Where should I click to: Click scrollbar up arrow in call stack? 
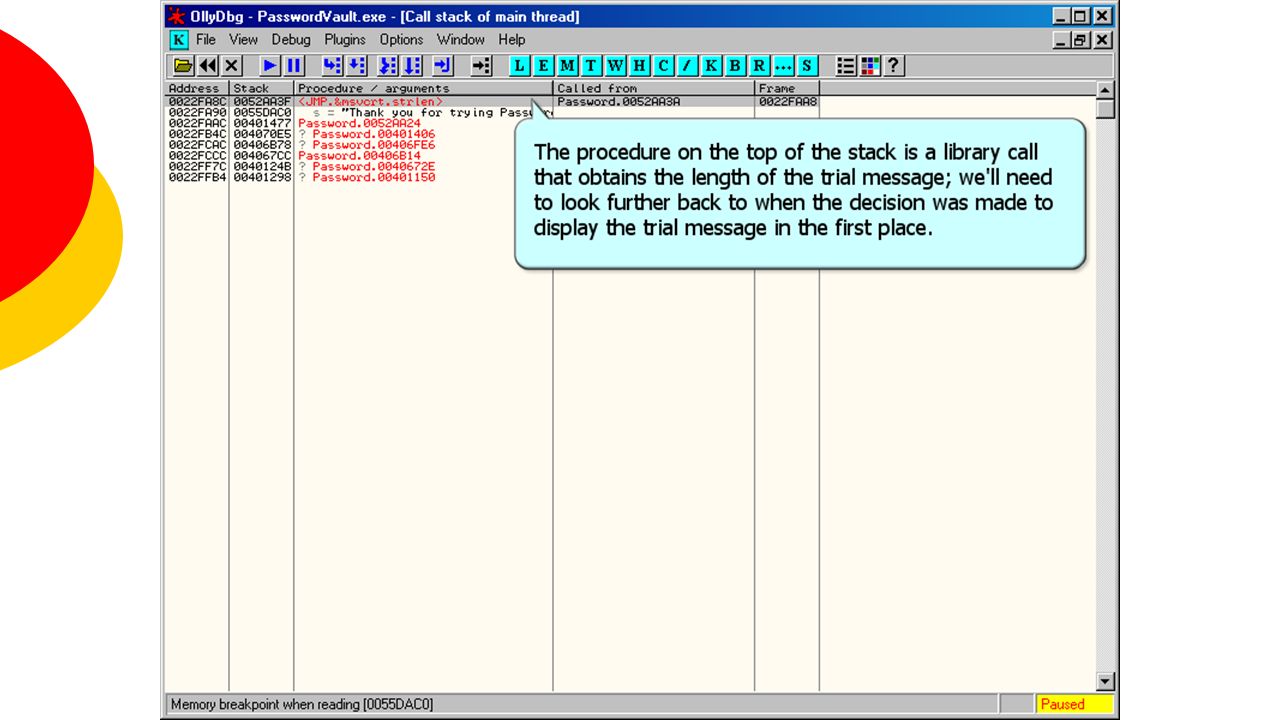1105,91
